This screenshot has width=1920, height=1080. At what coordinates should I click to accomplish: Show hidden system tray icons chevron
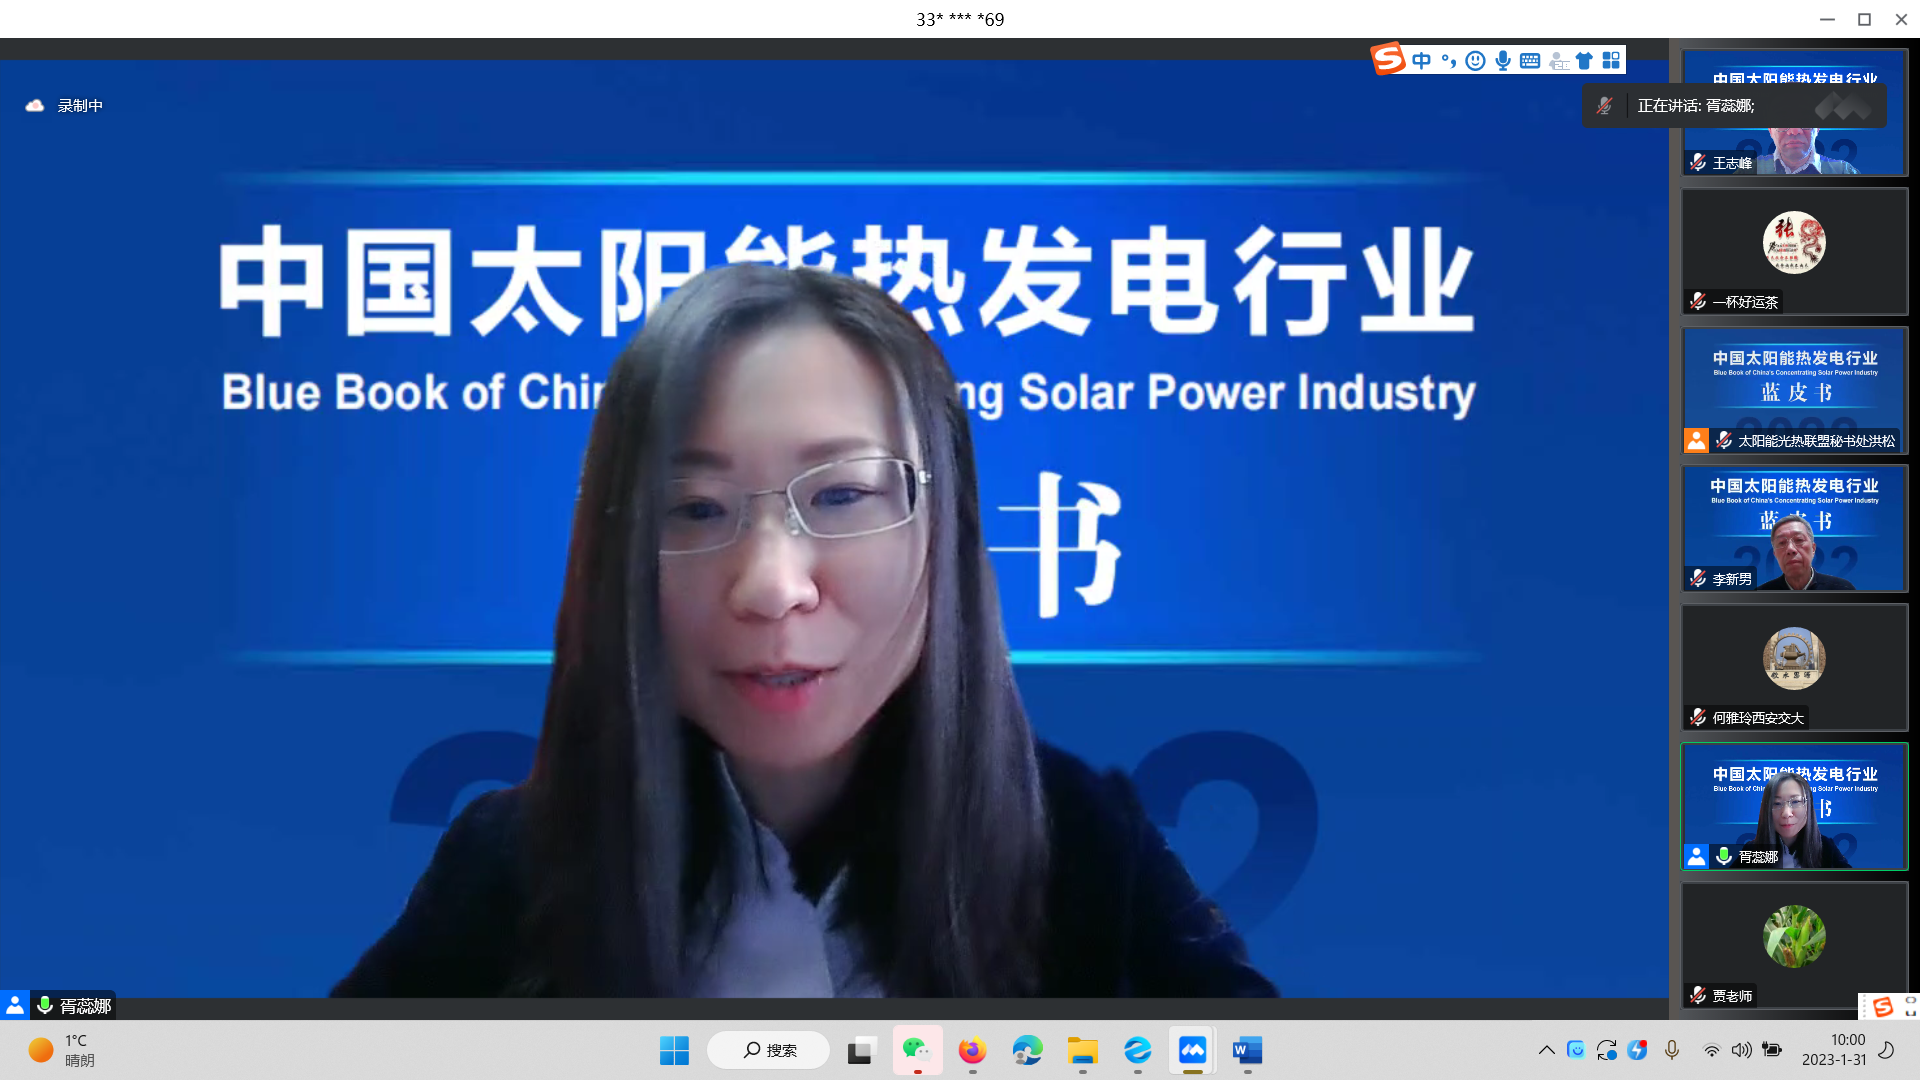(1546, 1050)
